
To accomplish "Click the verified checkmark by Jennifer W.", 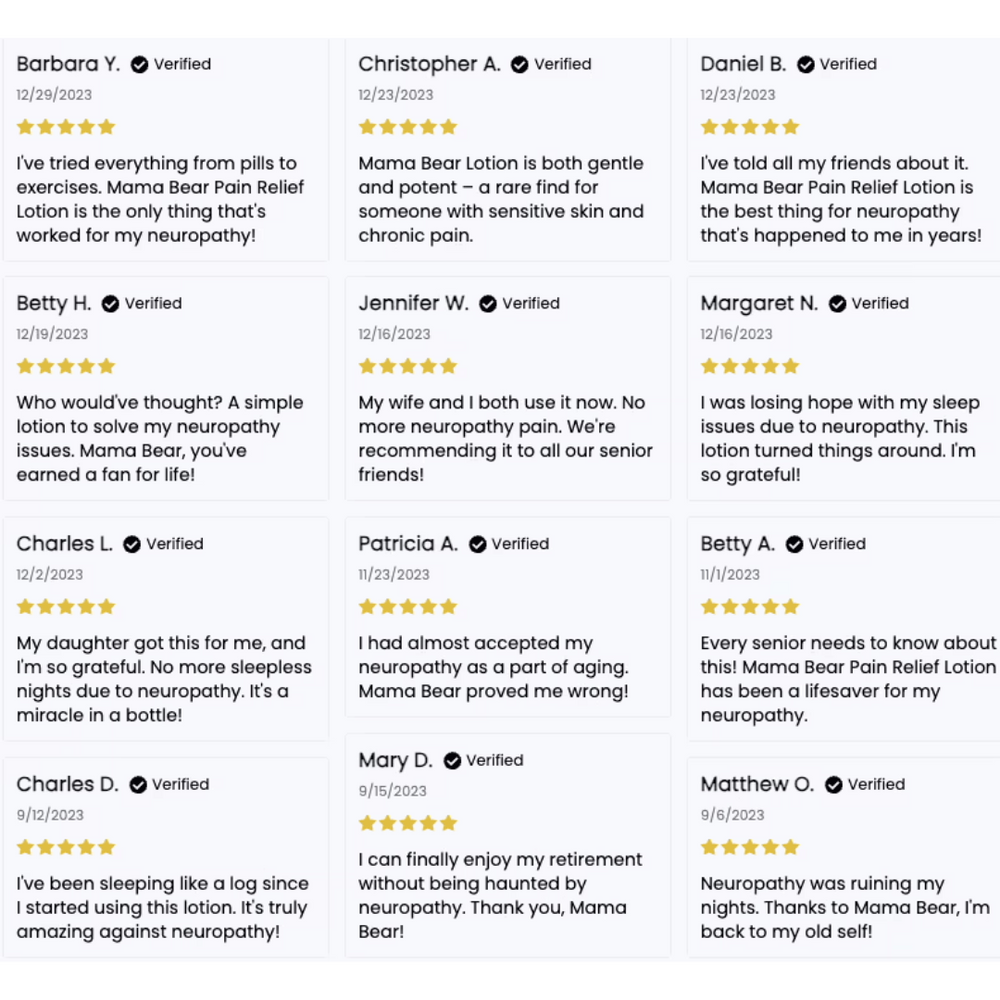I will click(488, 304).
